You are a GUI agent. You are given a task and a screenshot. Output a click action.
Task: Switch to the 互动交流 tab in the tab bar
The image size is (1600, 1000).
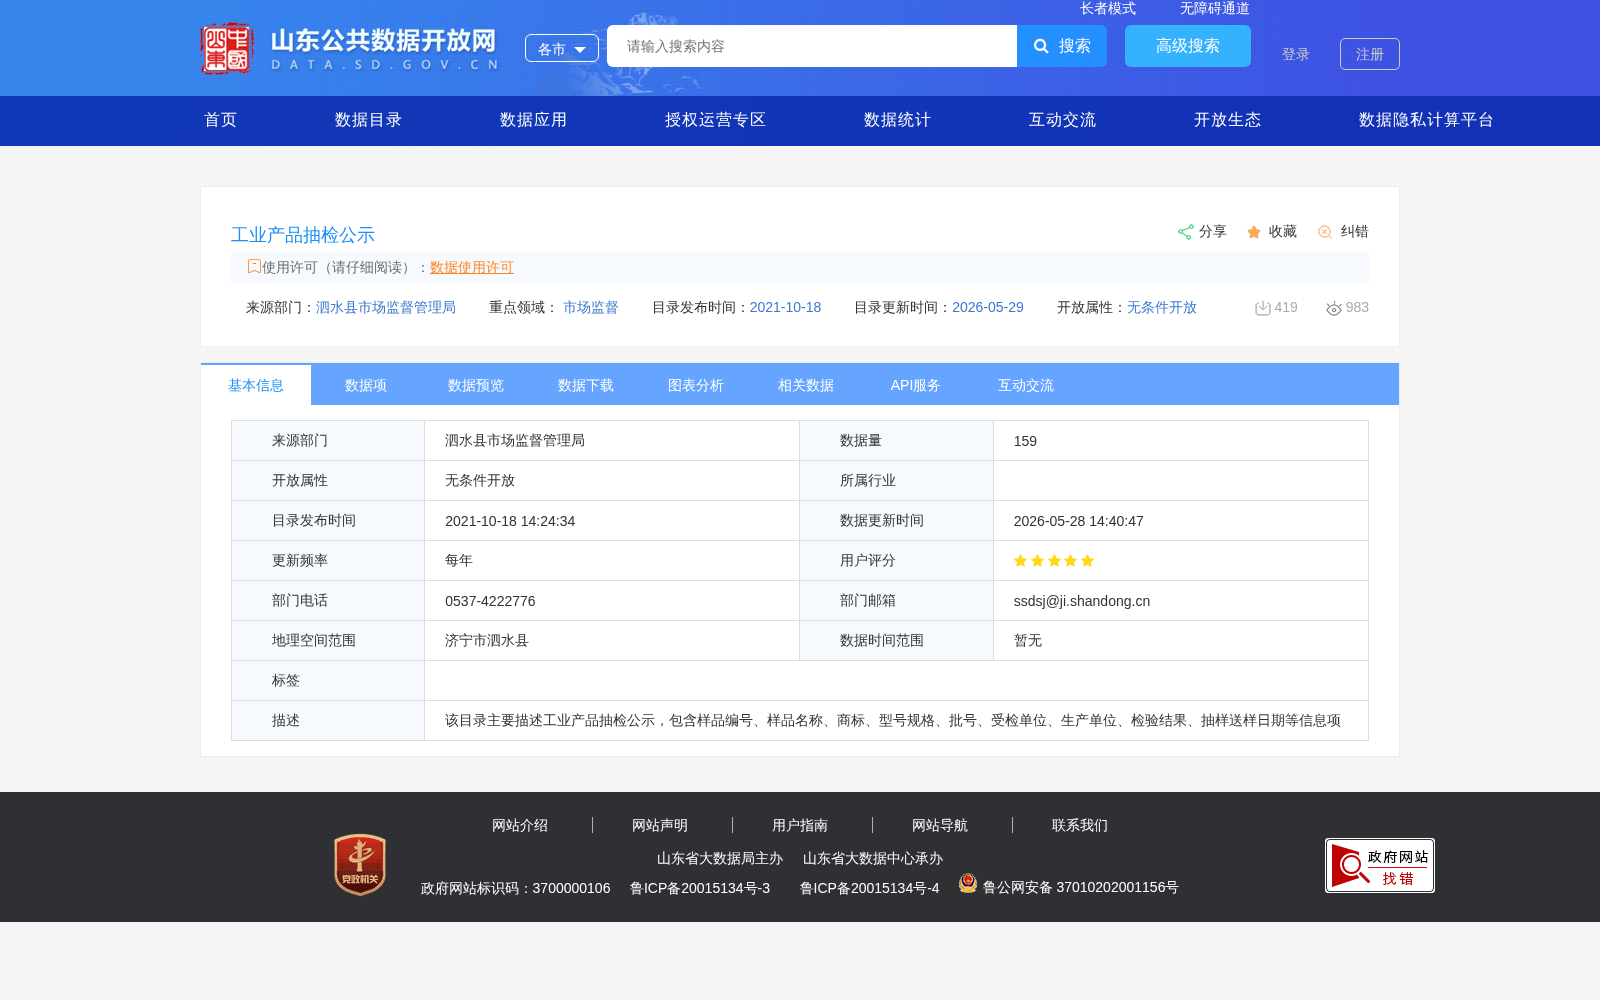click(1026, 385)
